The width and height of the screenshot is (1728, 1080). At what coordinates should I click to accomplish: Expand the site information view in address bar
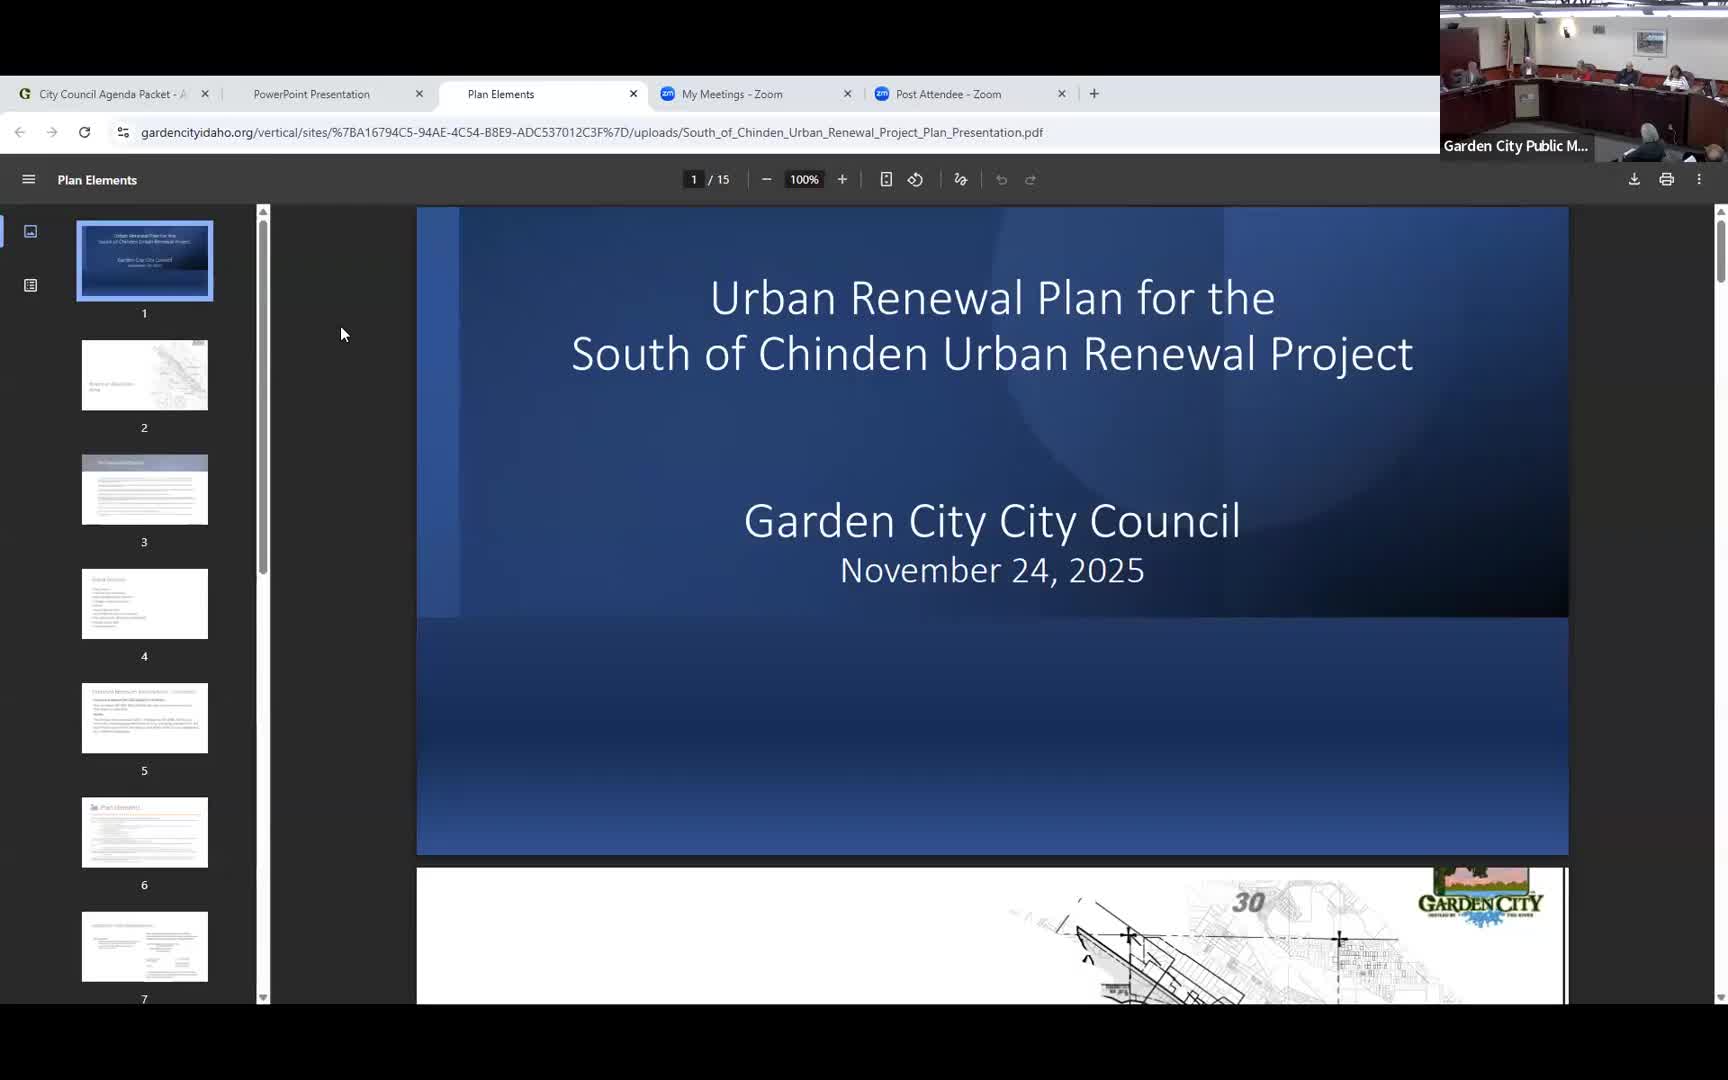tap(122, 131)
